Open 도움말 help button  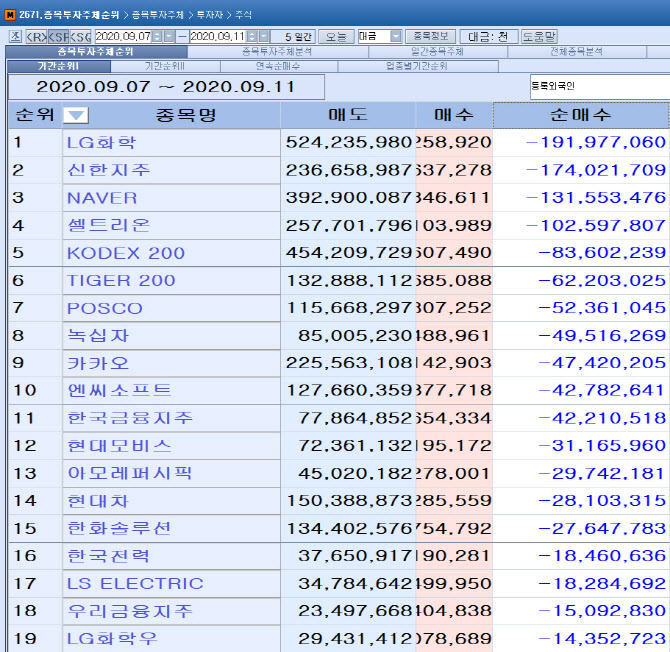pos(539,37)
